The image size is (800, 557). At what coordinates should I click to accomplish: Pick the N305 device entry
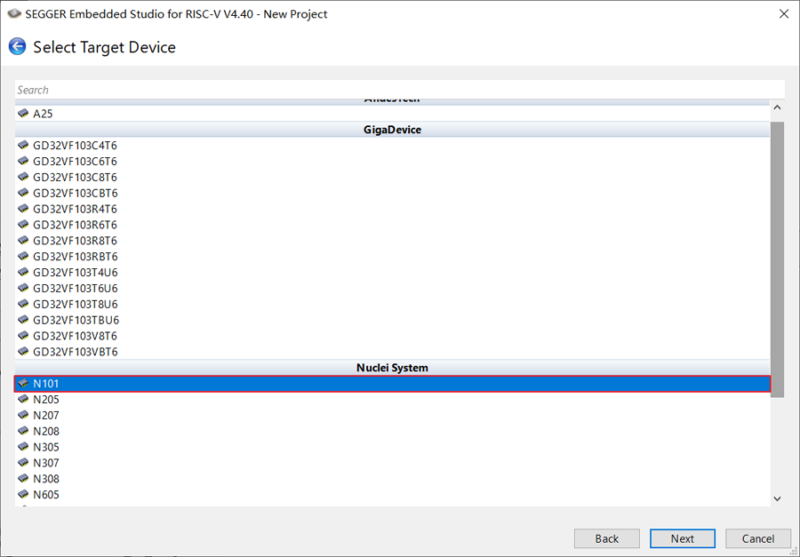46,447
